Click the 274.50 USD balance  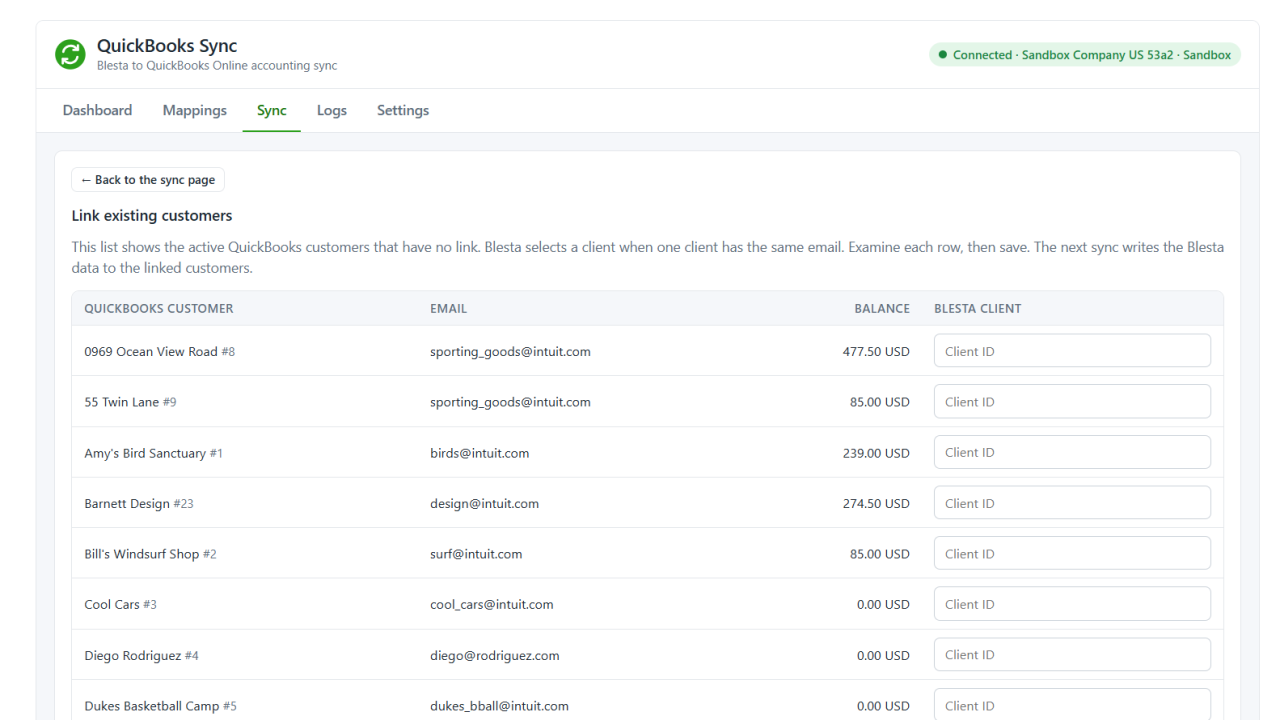coord(876,504)
